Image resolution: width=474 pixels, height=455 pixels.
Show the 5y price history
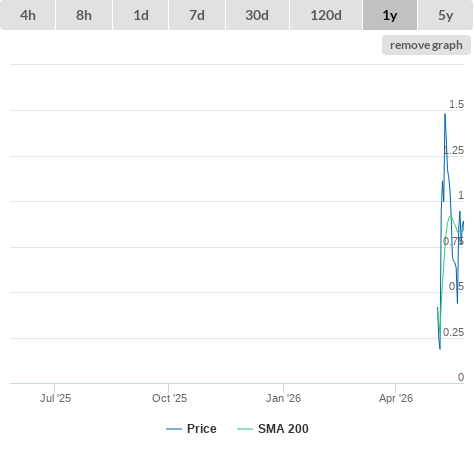coord(445,15)
